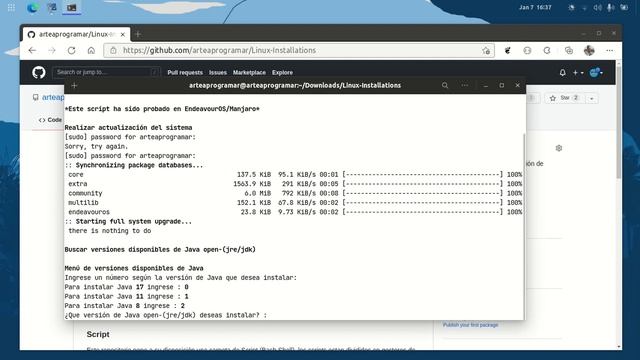Add a new tab in the terminal window
The image size is (640, 360).
[x=74, y=85]
